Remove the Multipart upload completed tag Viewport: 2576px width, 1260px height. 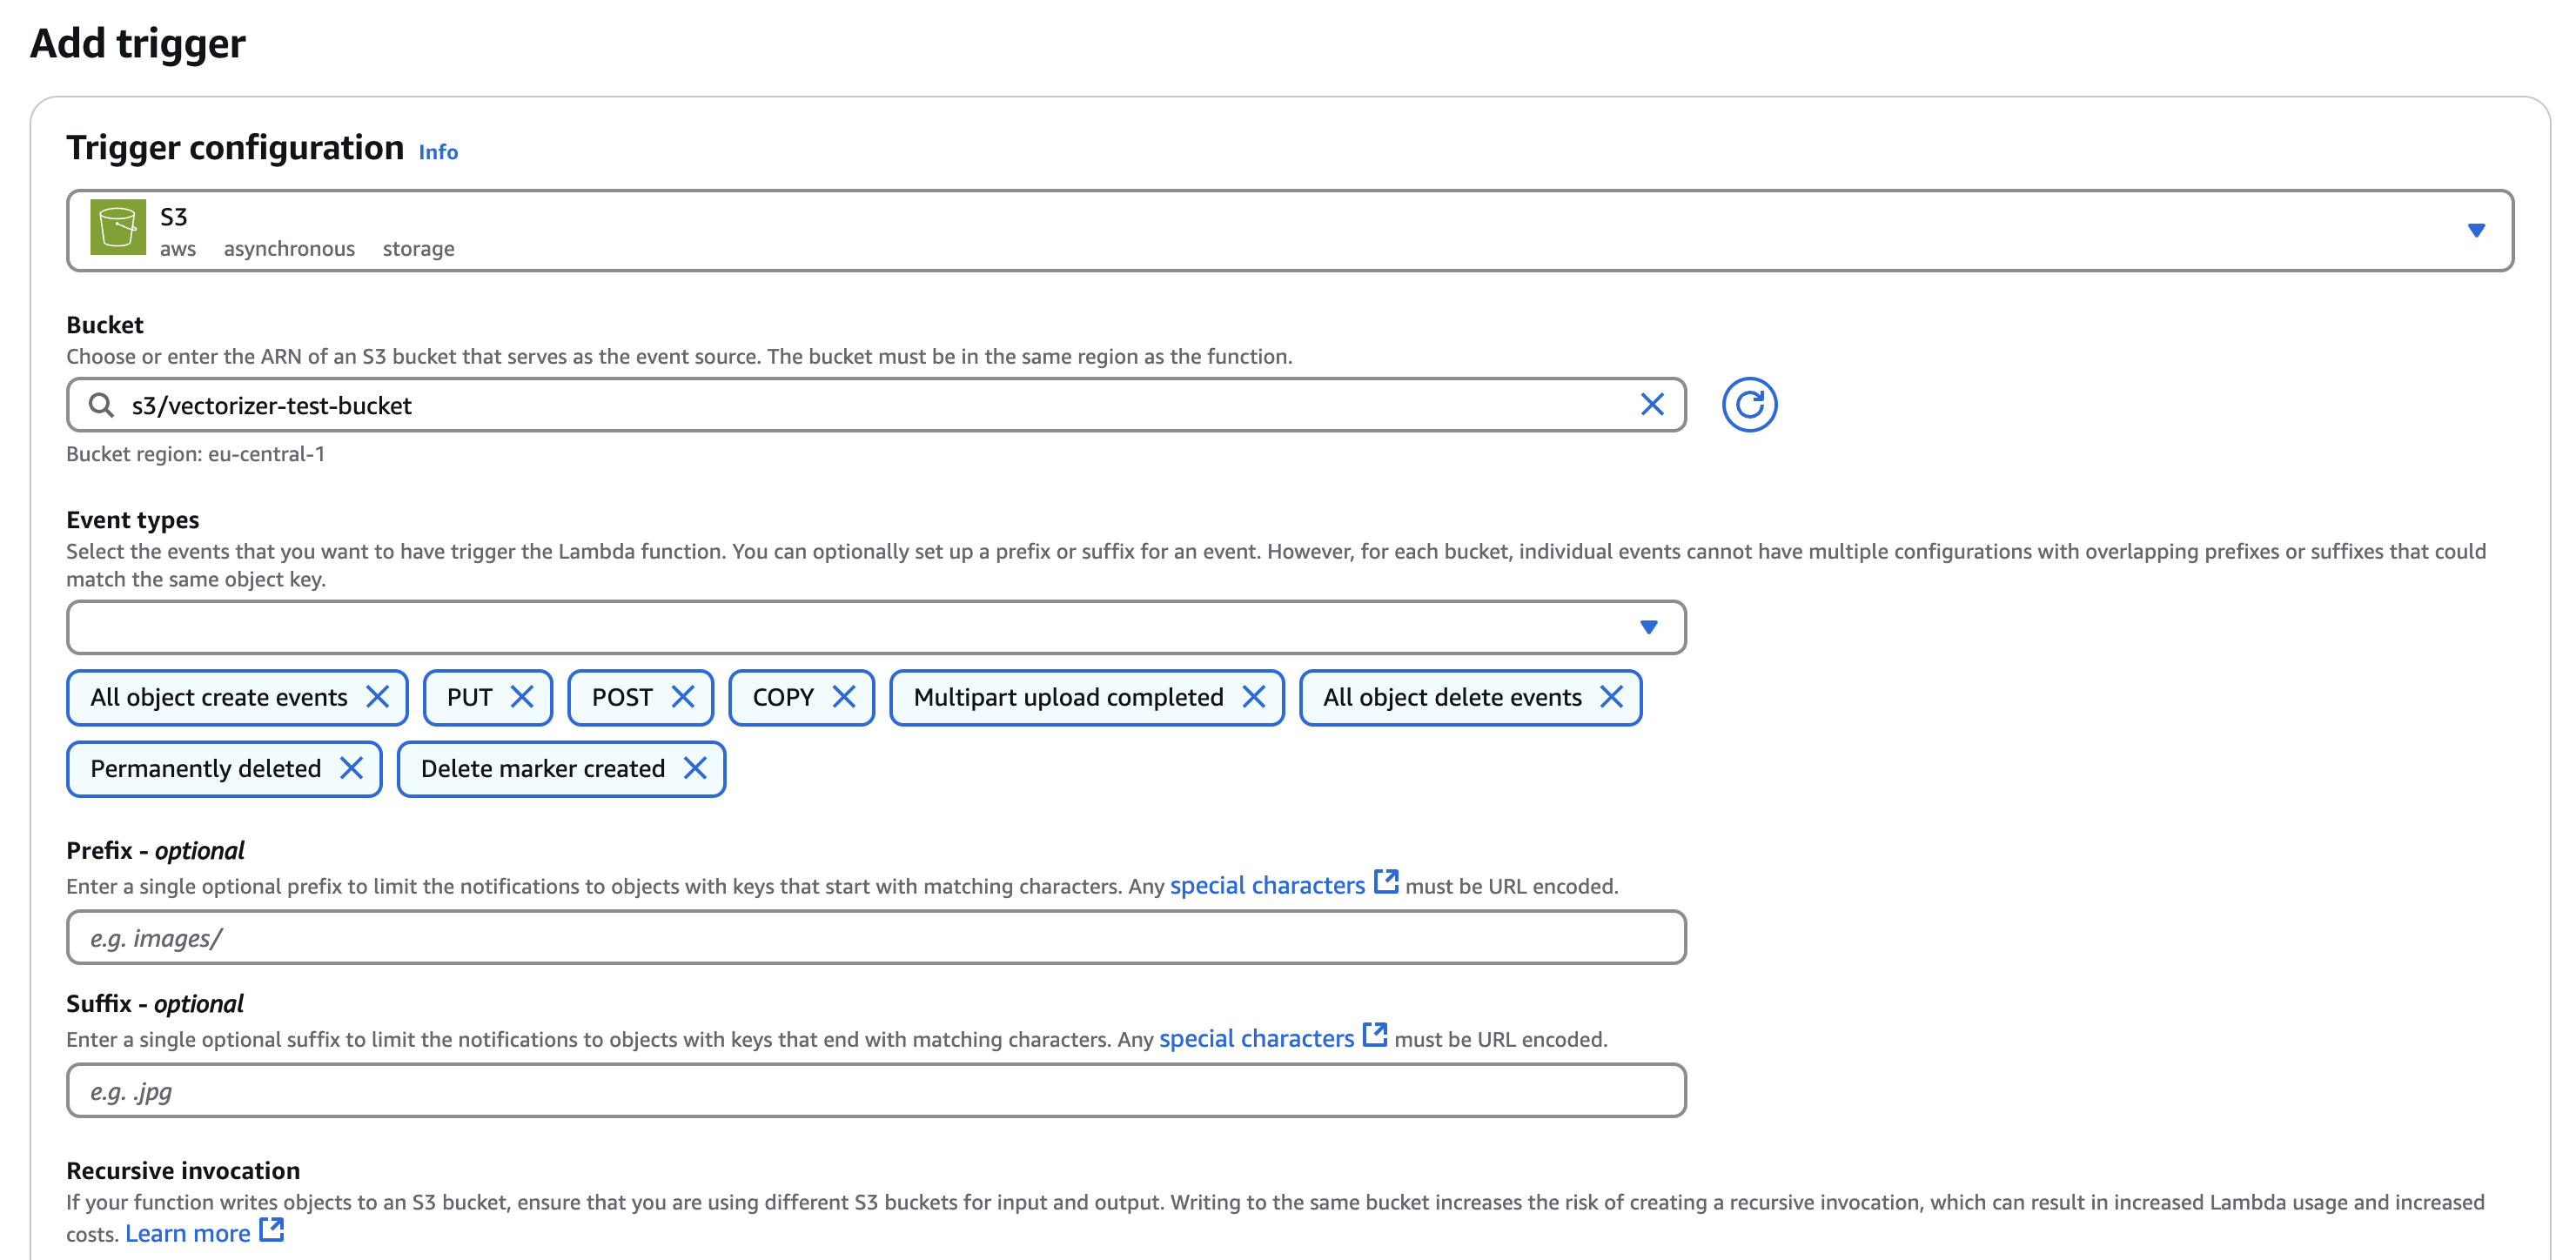[1253, 697]
